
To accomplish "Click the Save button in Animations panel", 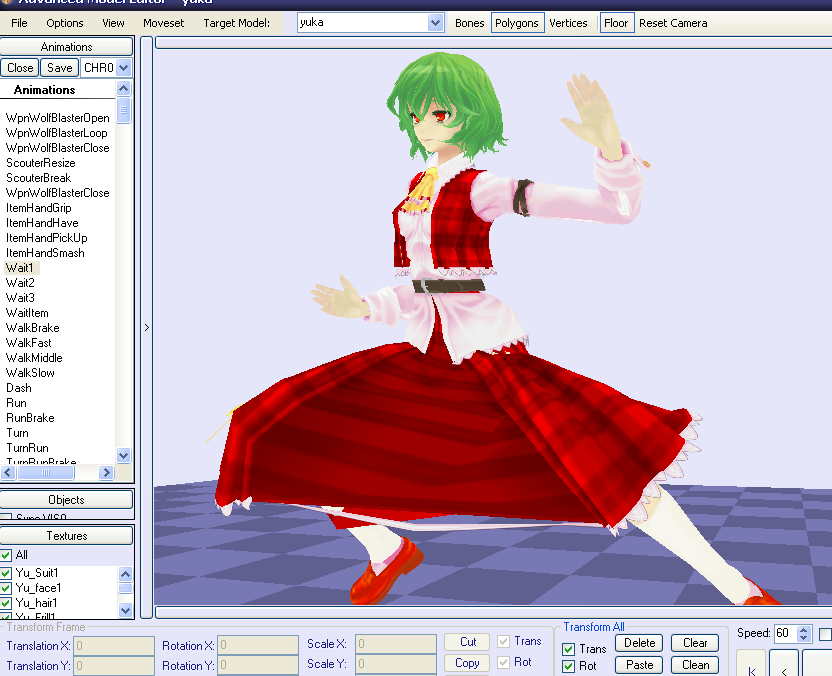I will 59,68.
